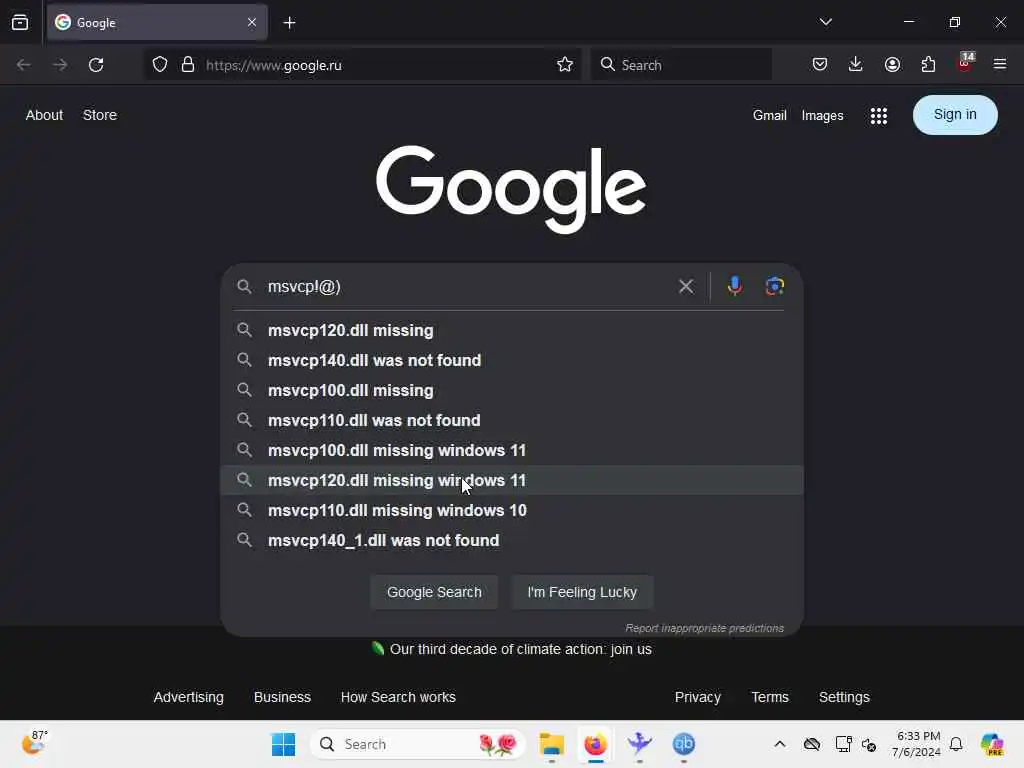Open Gmail link

(x=769, y=116)
